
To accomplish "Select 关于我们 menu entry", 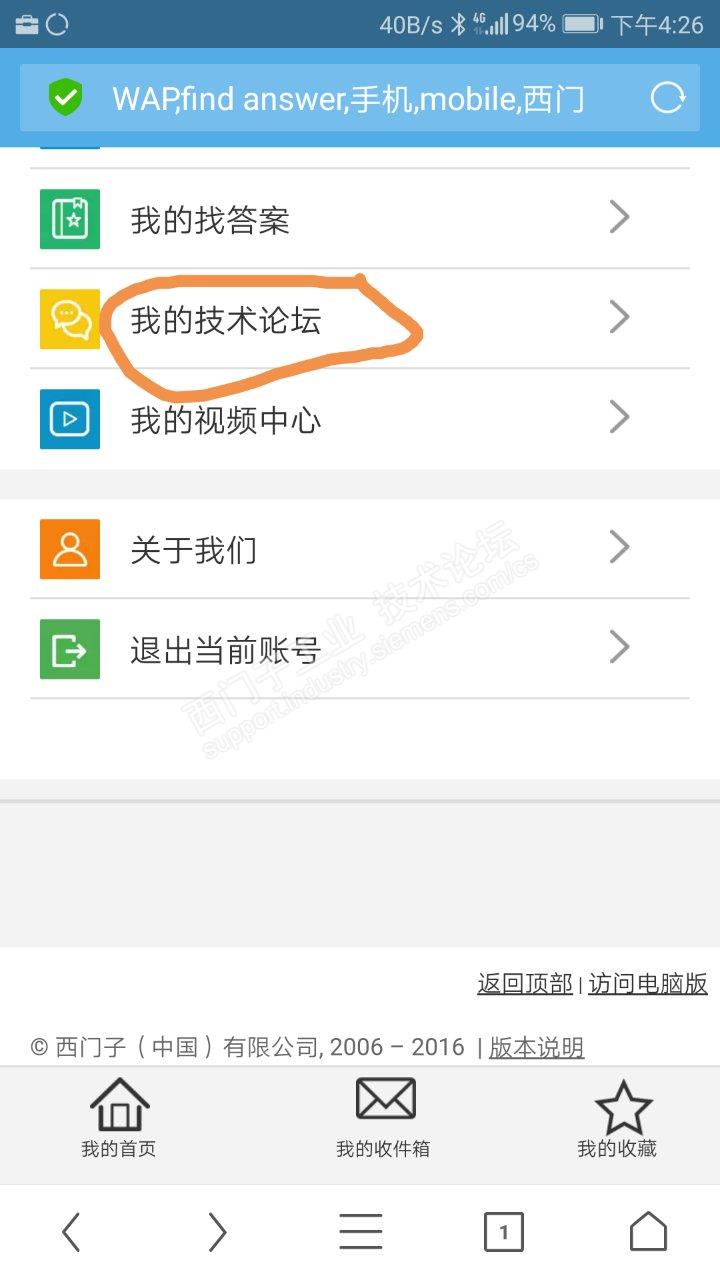I will point(360,549).
